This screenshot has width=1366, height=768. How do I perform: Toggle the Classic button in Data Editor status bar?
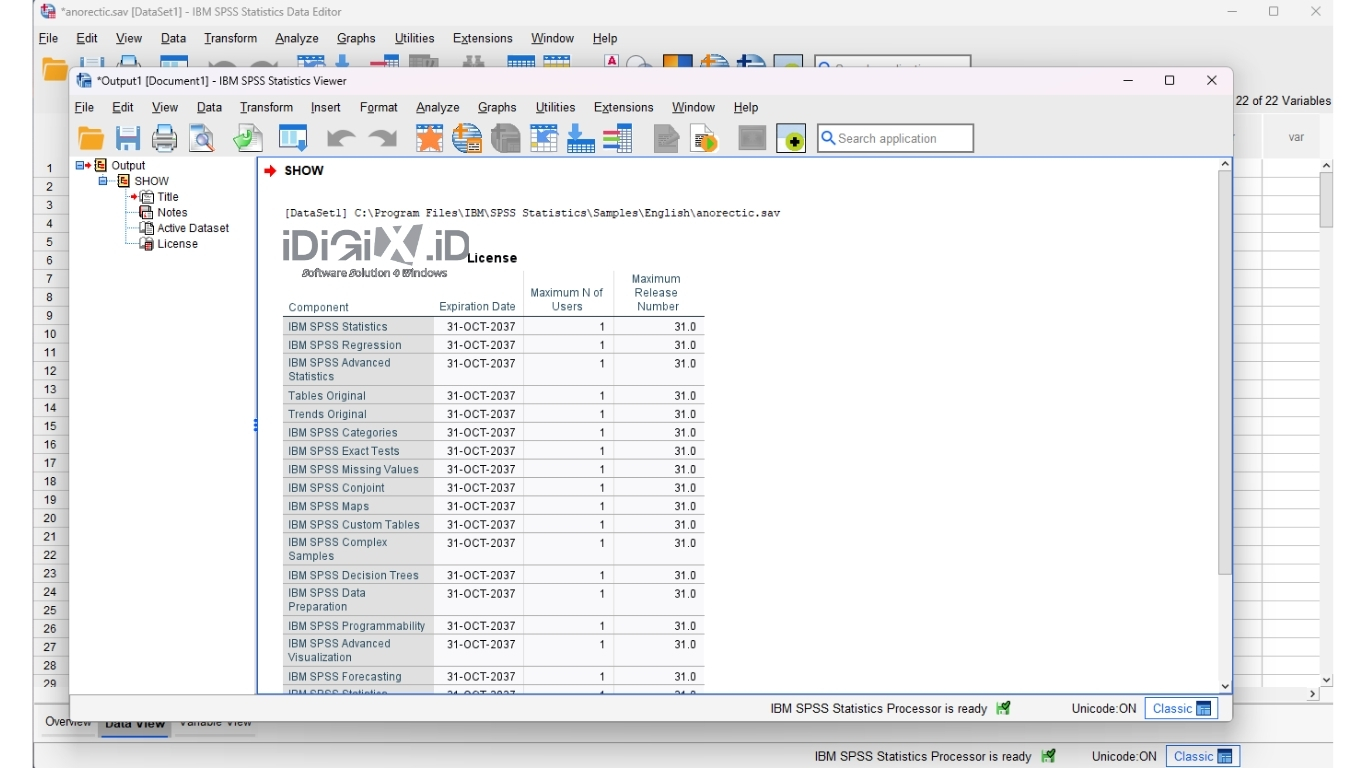(1203, 756)
